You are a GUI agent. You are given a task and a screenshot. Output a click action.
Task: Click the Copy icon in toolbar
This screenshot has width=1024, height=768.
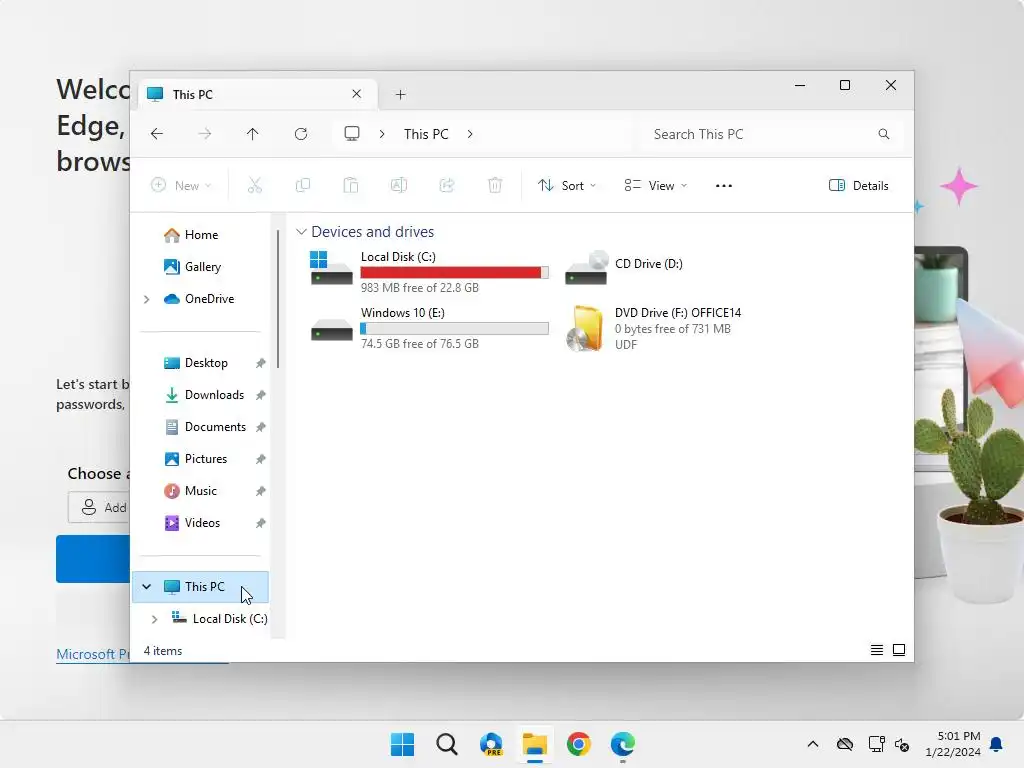(302, 185)
